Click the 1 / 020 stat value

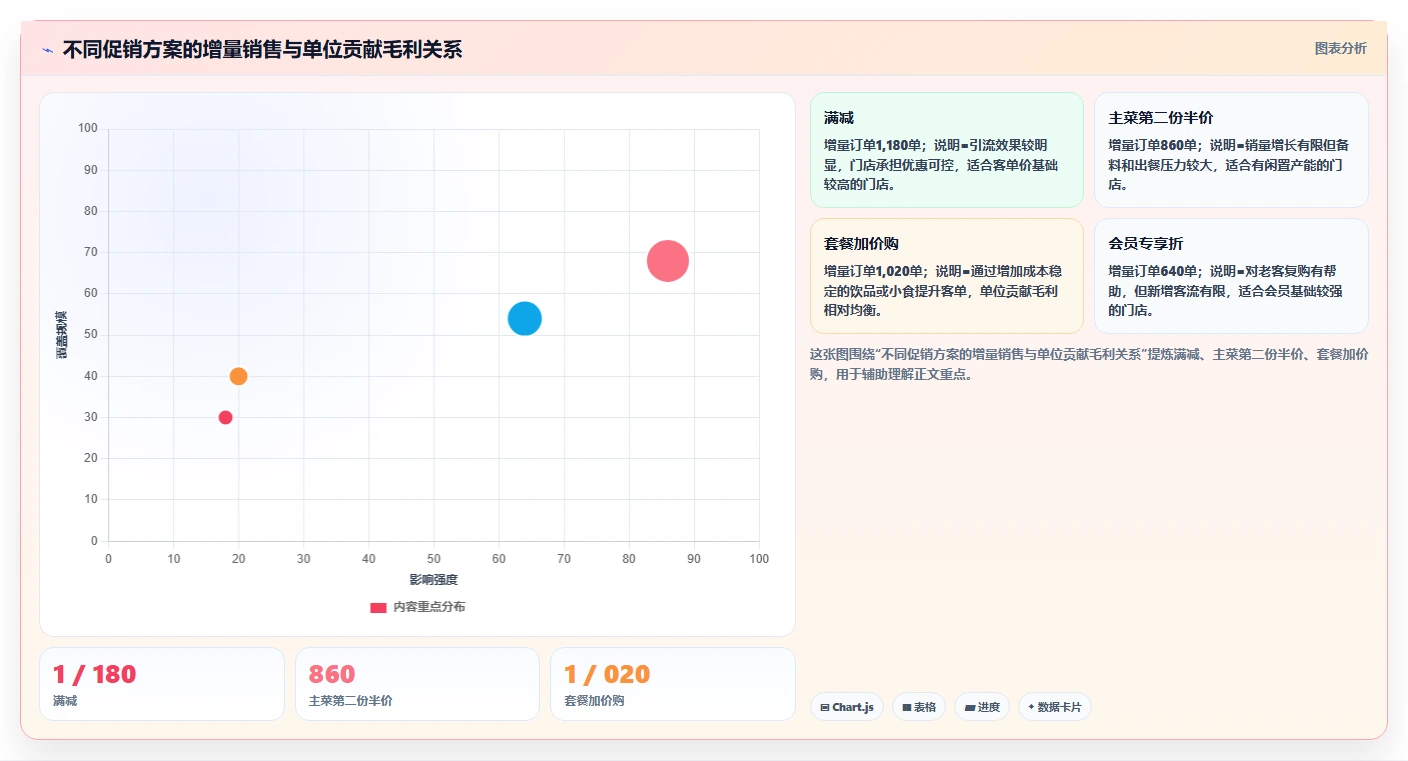(x=607, y=675)
